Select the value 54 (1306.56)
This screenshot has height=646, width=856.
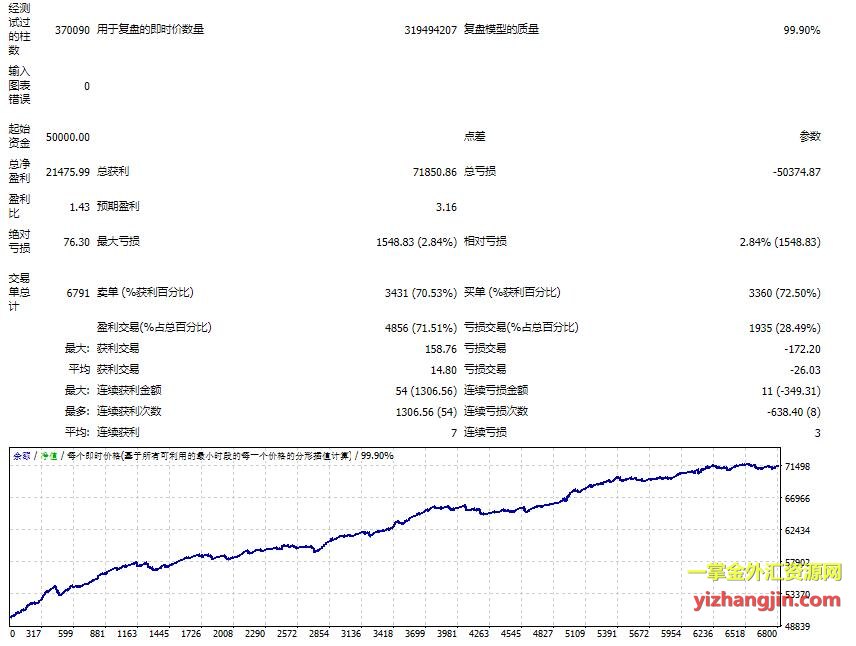pyautogui.click(x=426, y=391)
